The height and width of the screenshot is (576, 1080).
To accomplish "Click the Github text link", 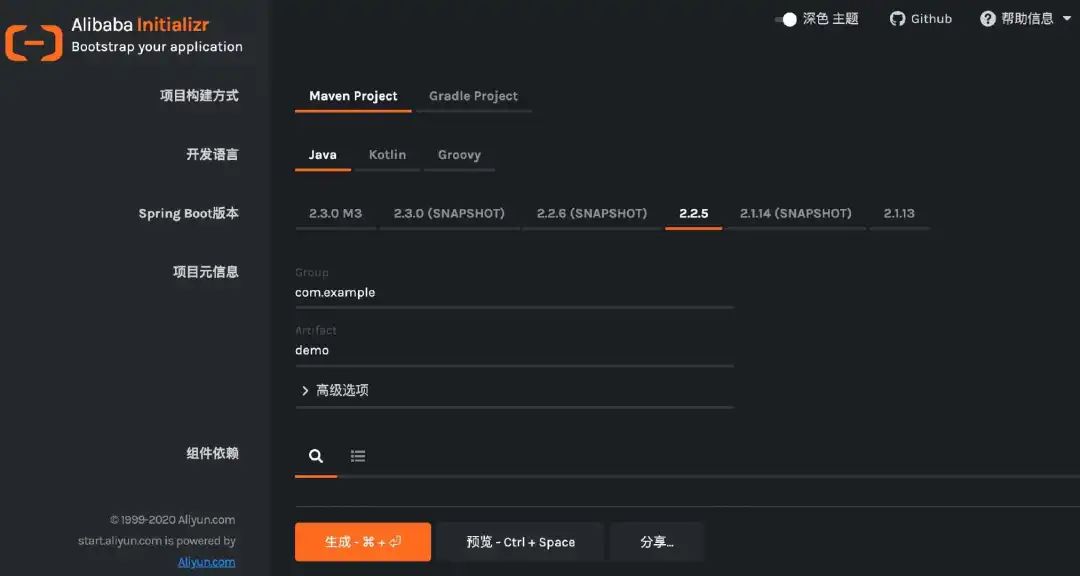I will [931, 19].
